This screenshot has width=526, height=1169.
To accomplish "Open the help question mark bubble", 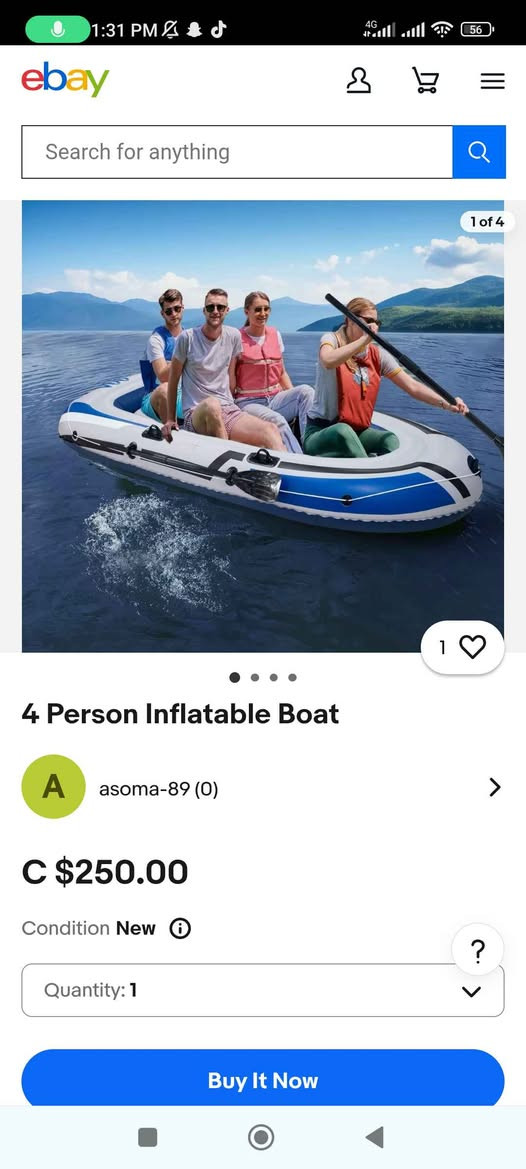I will pos(478,950).
